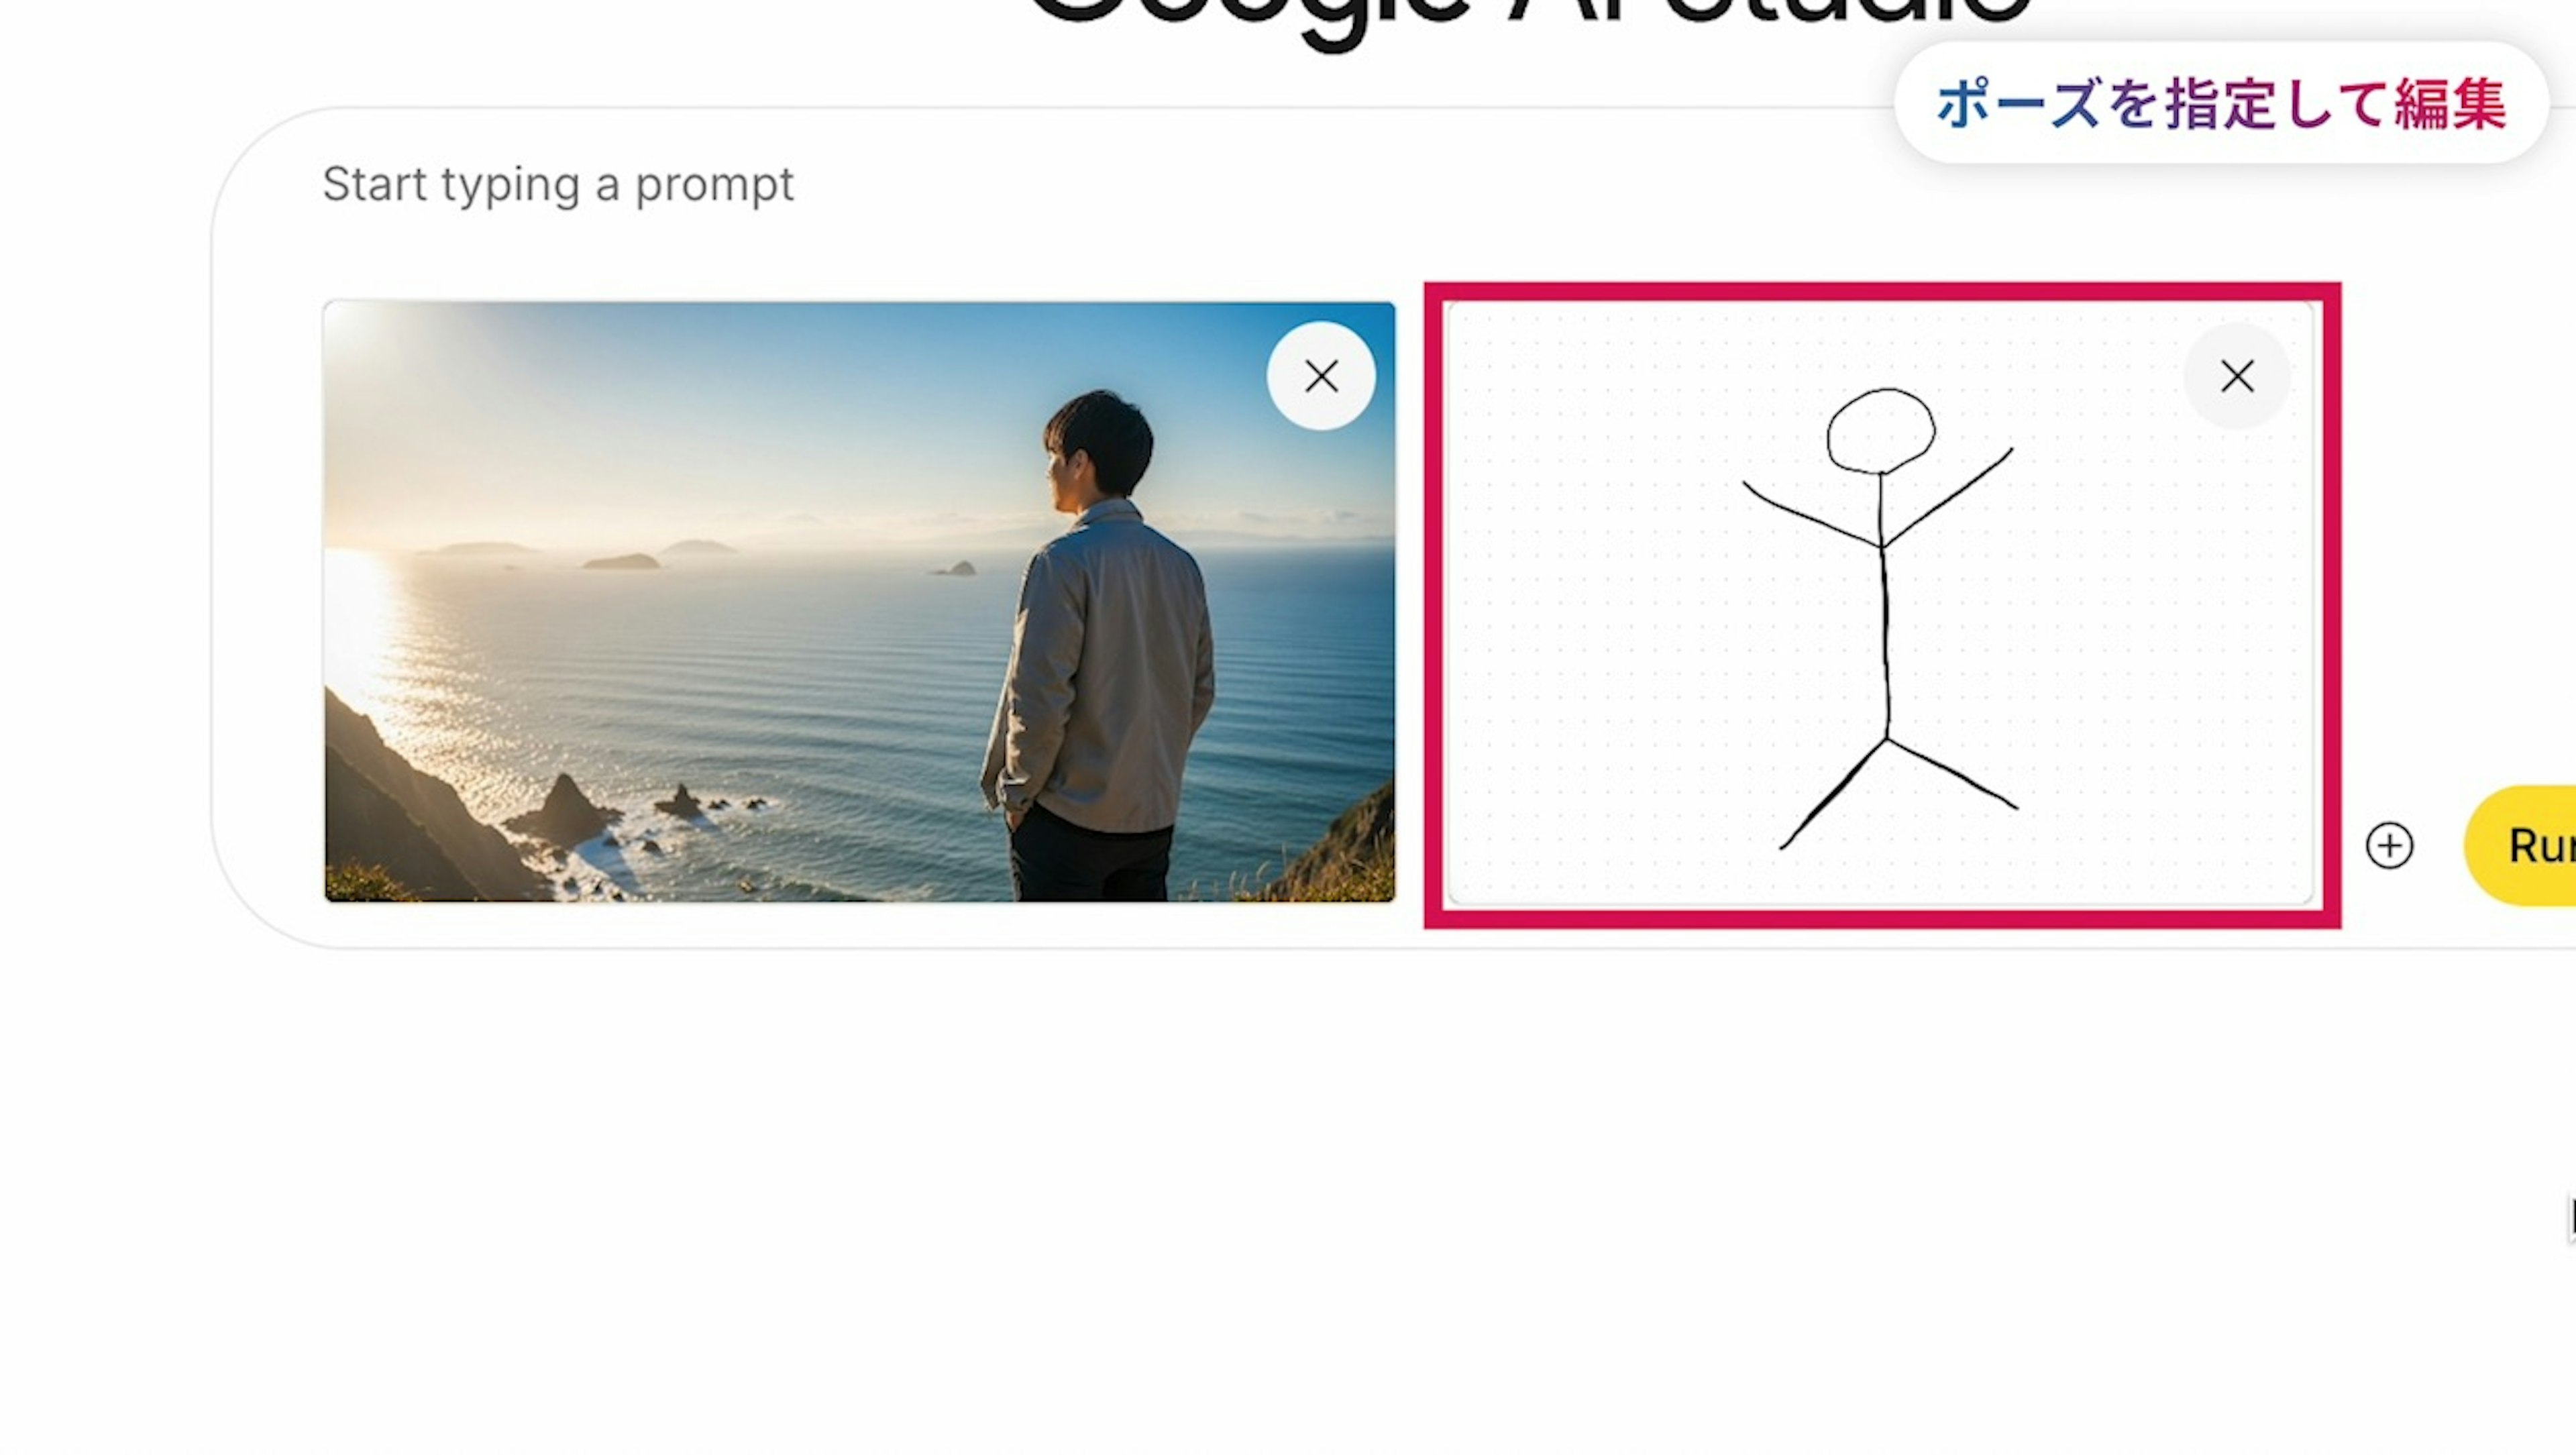2576x1455 pixels.
Task: Open the seaside man photo thumbnail
Action: (x=859, y=602)
